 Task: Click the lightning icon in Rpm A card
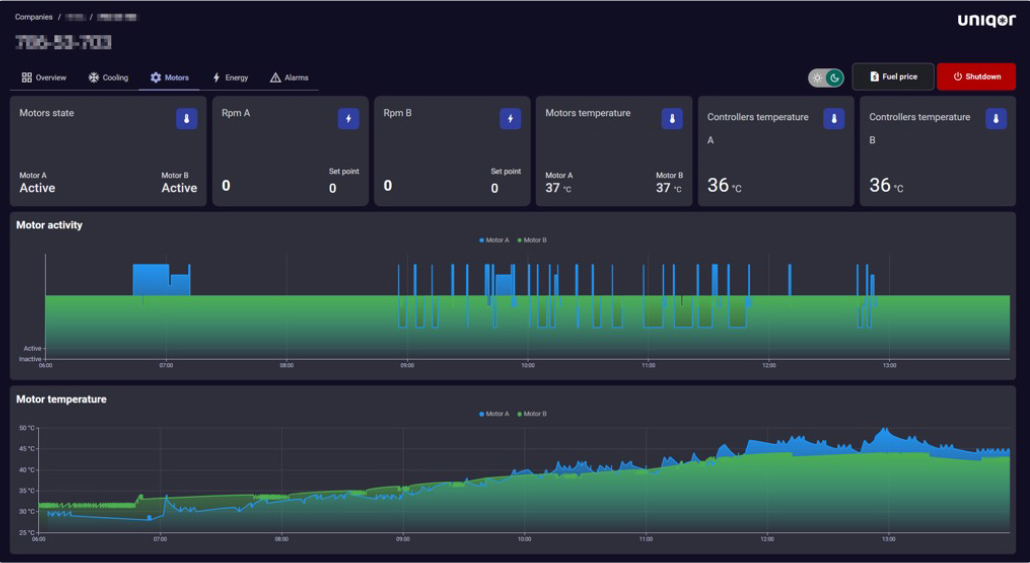[x=348, y=119]
